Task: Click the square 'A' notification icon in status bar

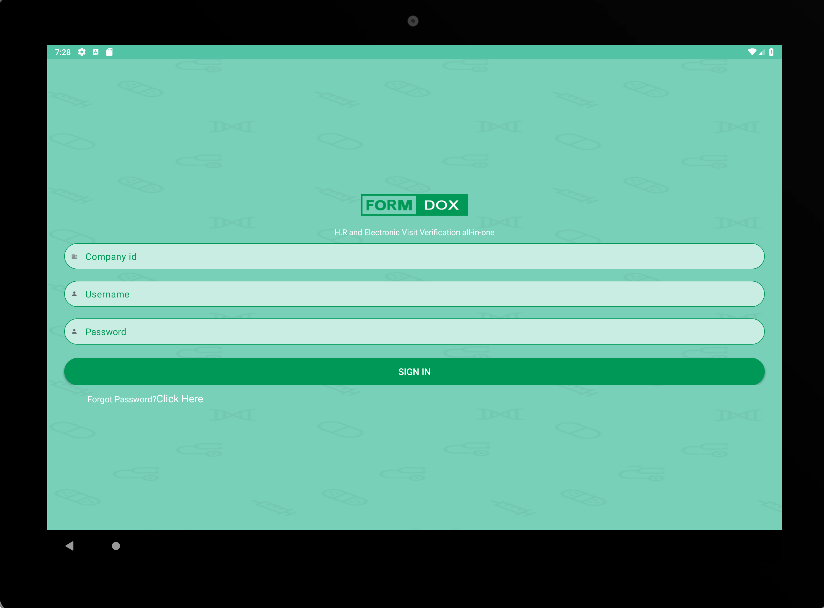Action: click(x=95, y=52)
